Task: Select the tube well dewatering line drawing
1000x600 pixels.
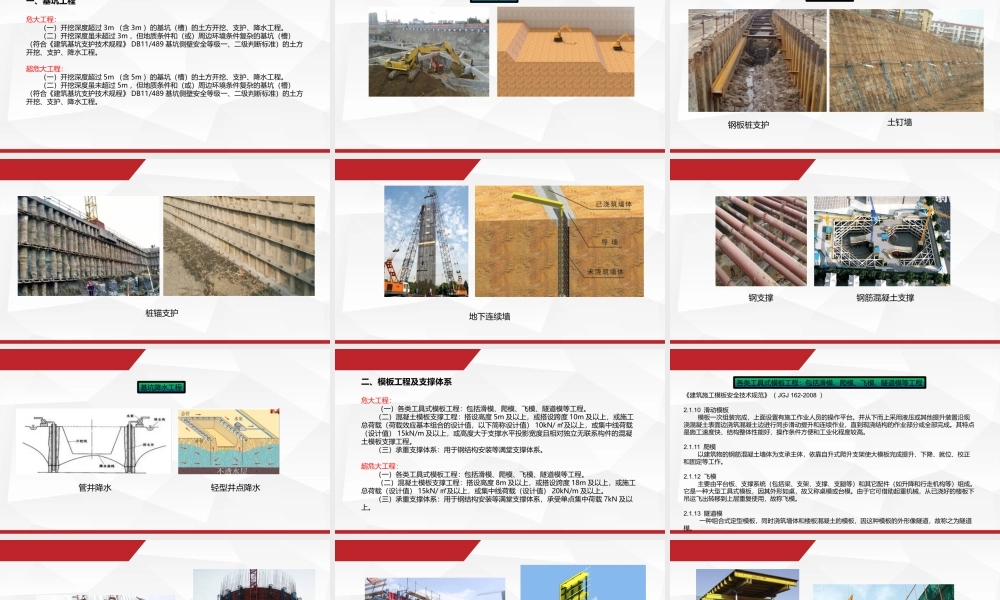Action: point(93,441)
